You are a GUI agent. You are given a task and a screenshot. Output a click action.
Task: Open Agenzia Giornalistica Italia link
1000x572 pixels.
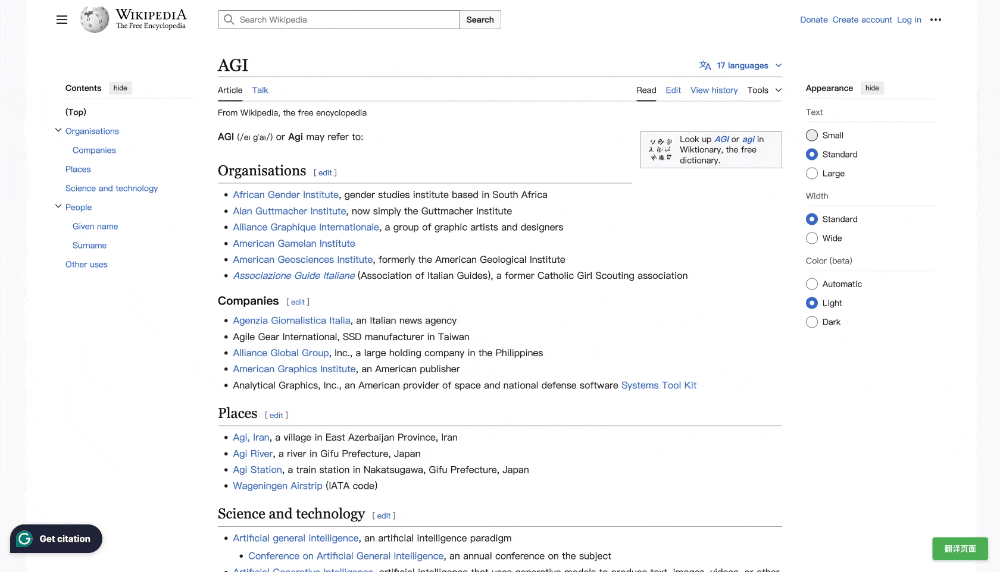pos(291,321)
